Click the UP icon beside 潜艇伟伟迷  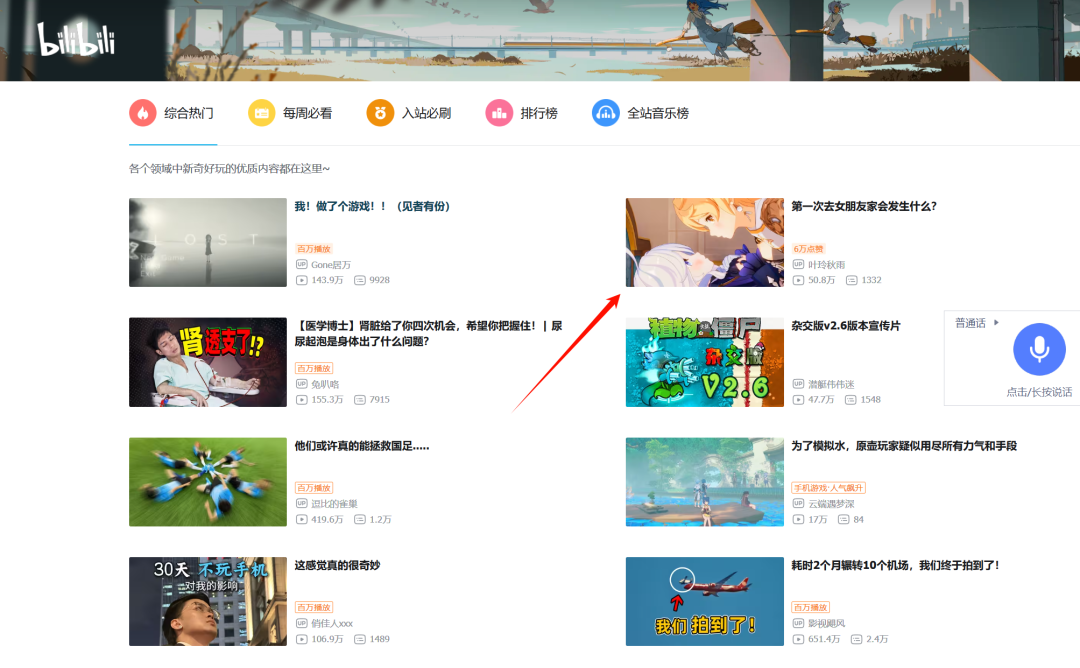(798, 384)
